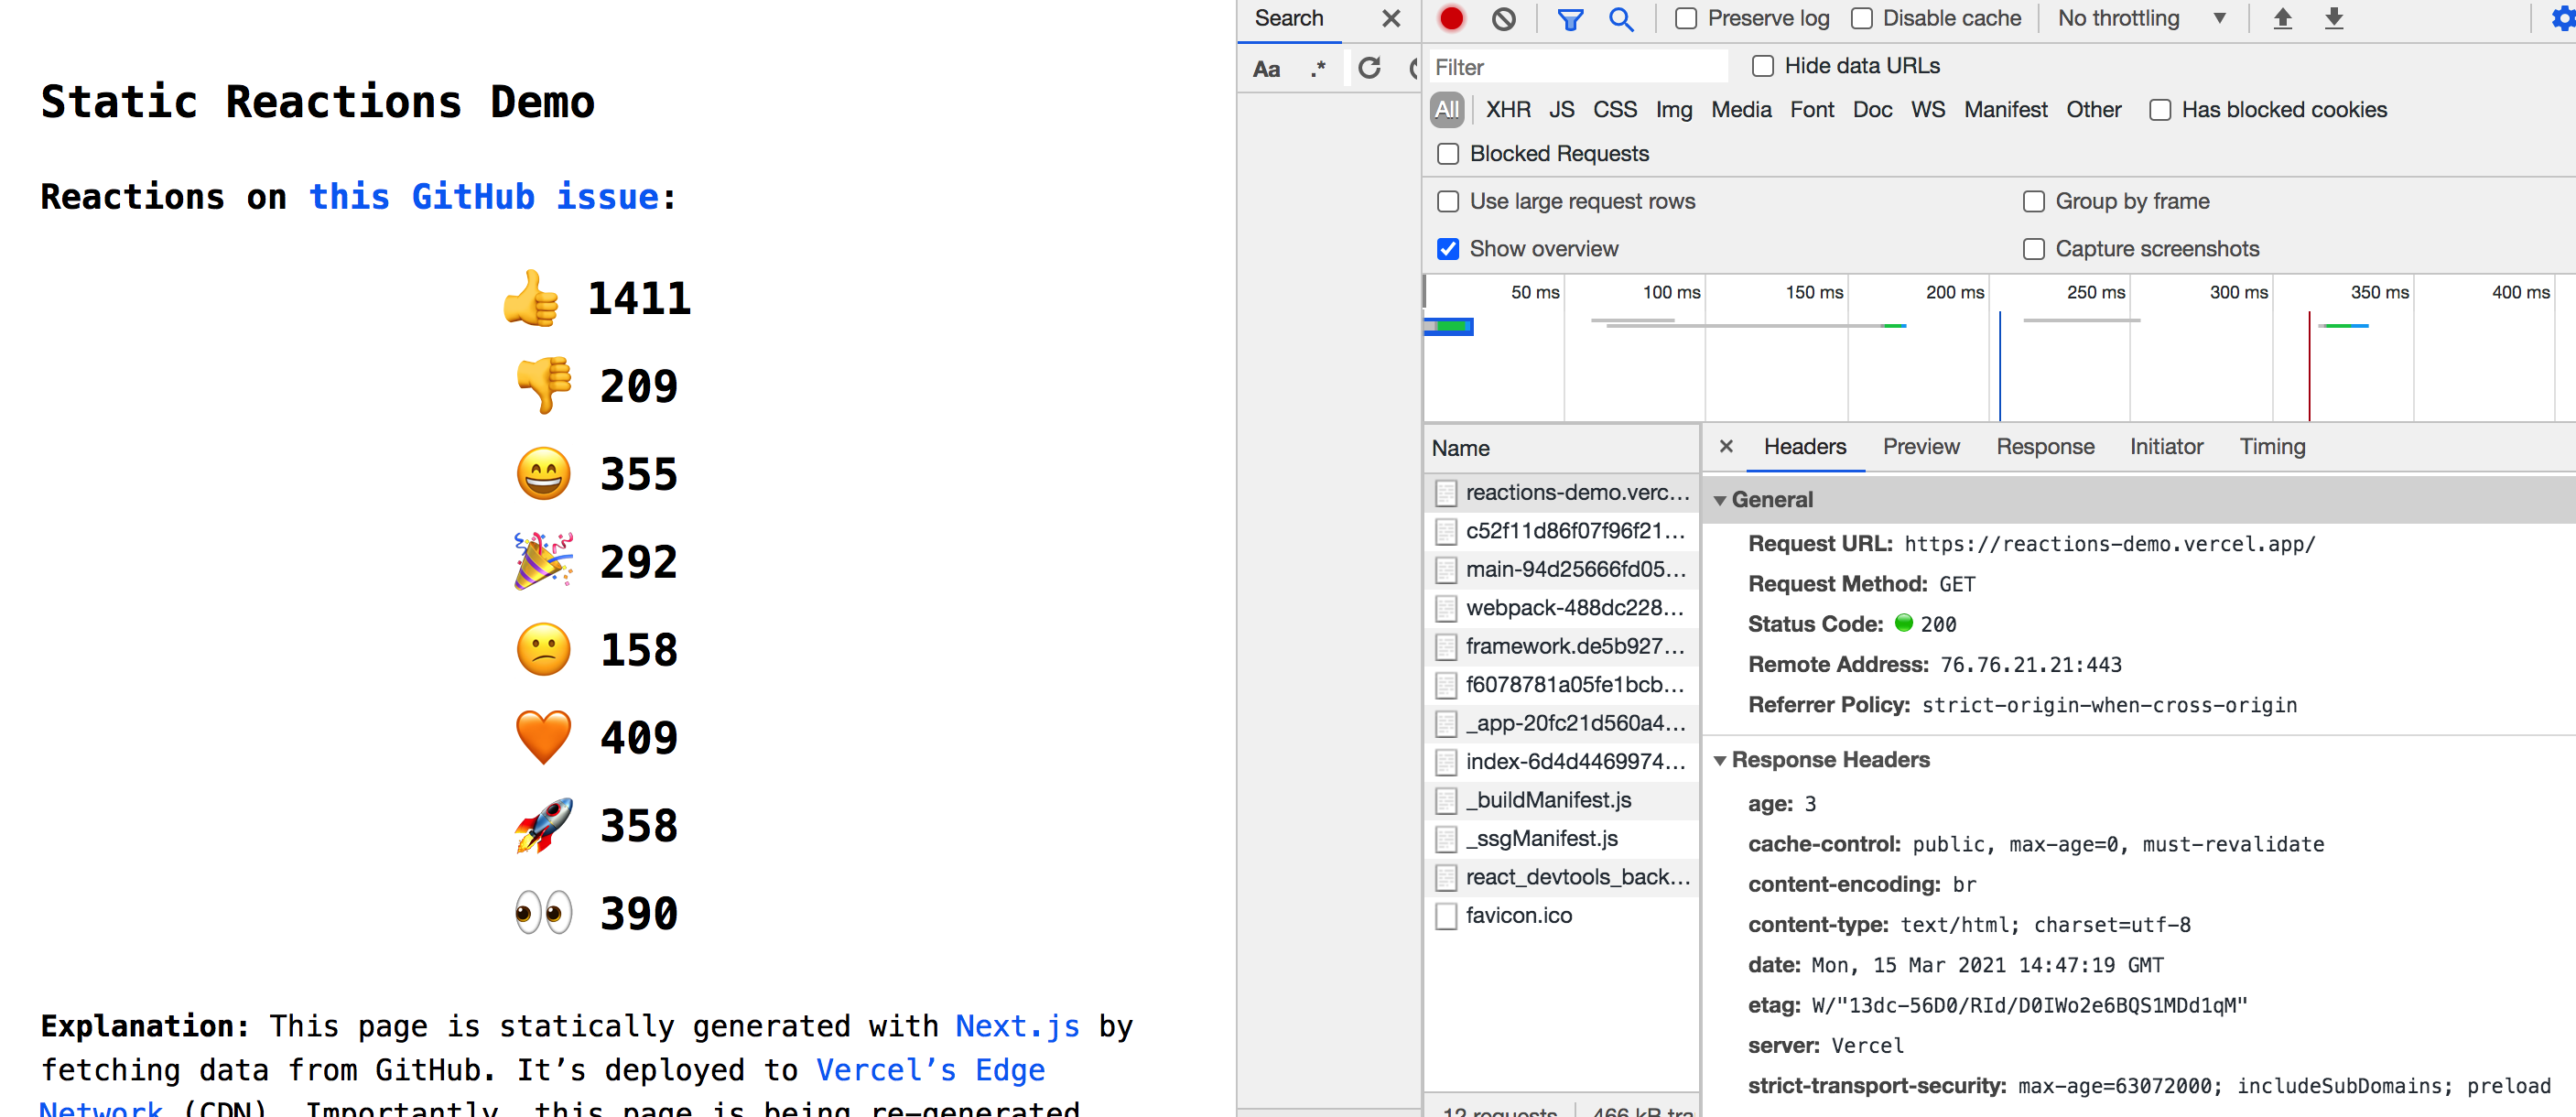Click the heart emoji
The height and width of the screenshot is (1117, 2576).
click(x=544, y=737)
